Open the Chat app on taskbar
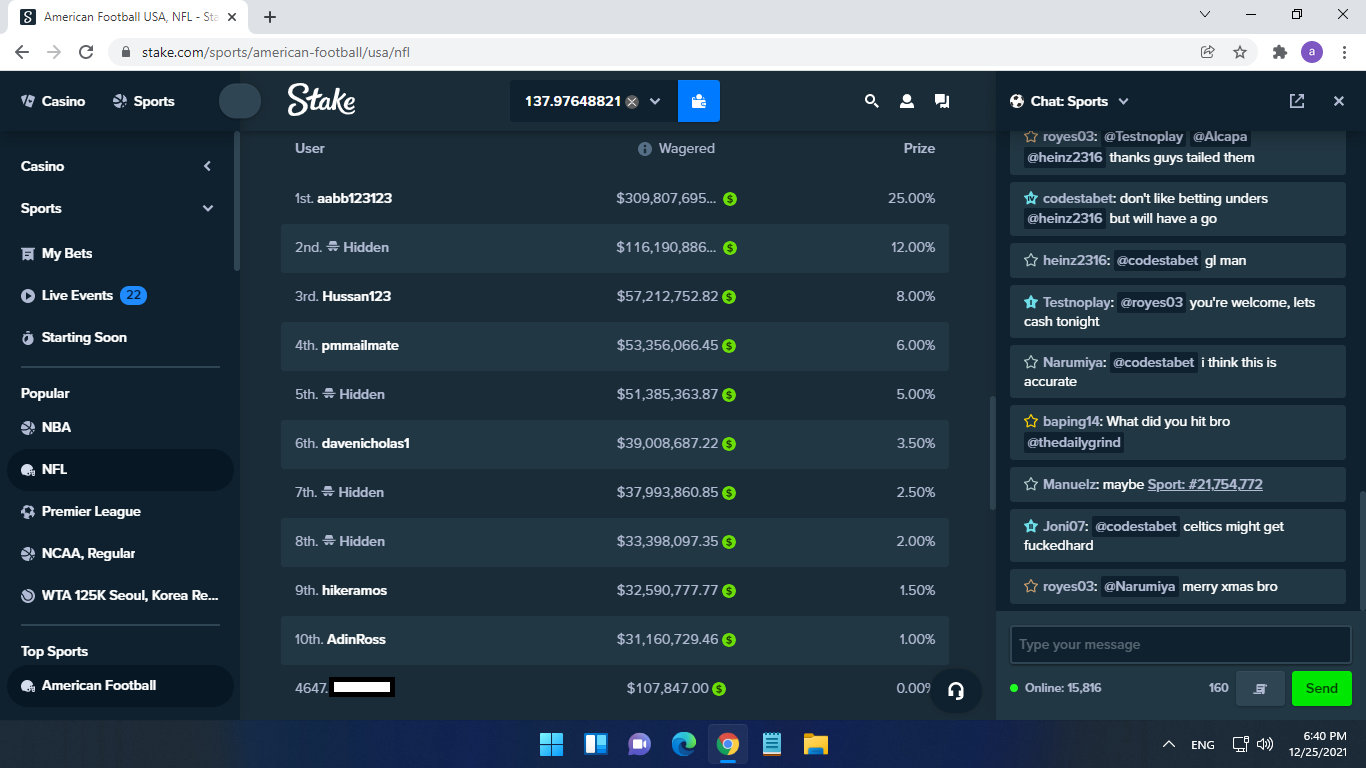 coord(640,744)
